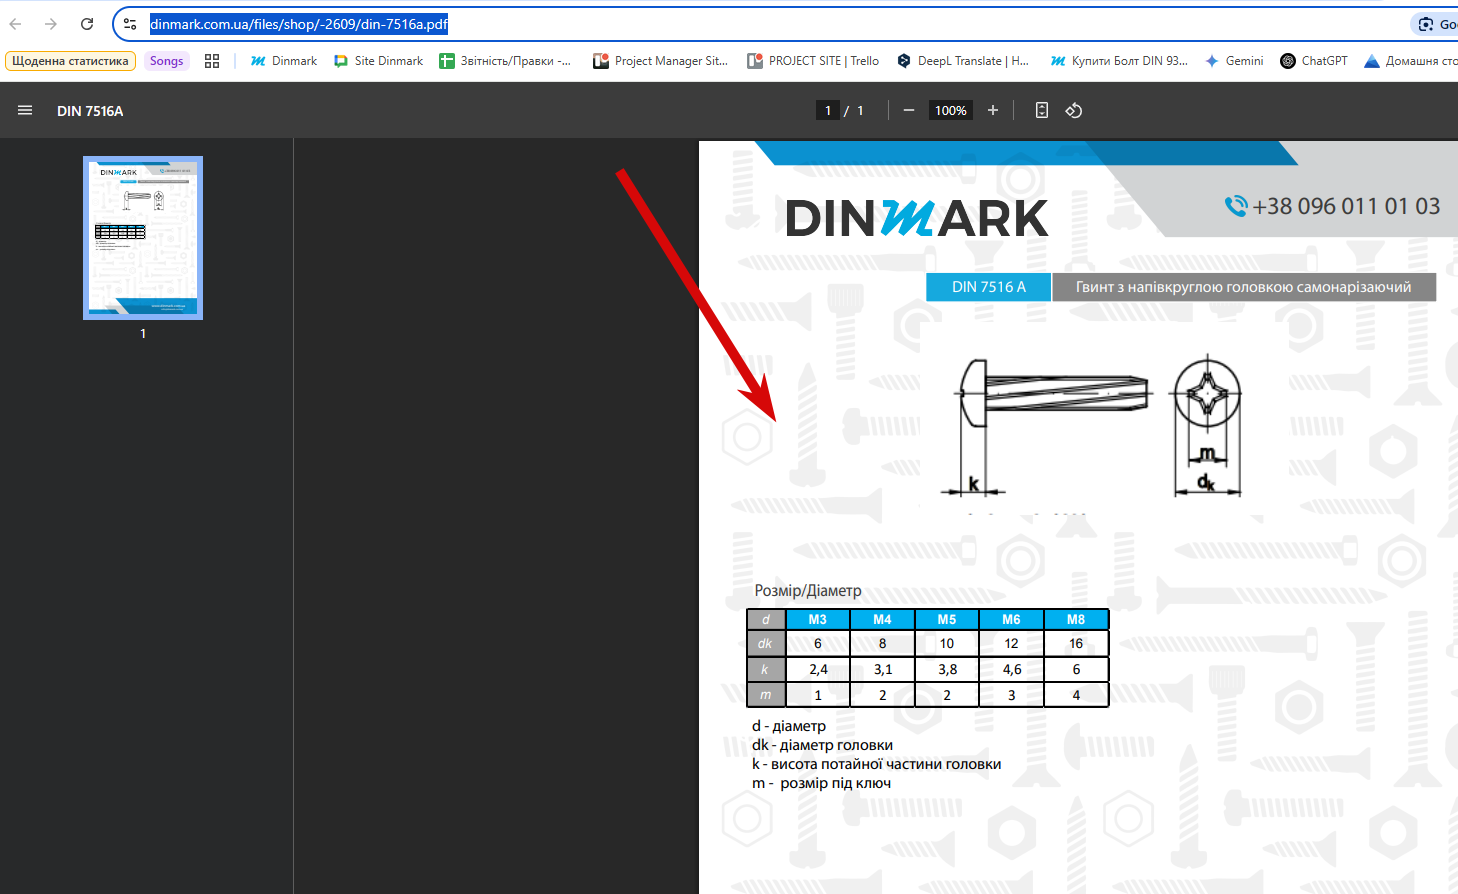
Task: Click the k value 2,4 cell
Action: coord(818,670)
